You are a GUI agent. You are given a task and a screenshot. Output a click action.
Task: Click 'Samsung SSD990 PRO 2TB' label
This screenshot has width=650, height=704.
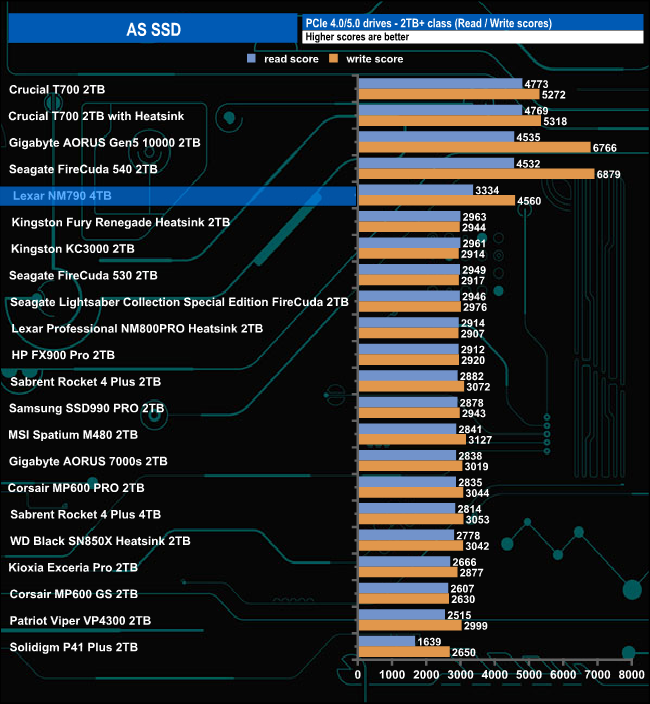86,408
